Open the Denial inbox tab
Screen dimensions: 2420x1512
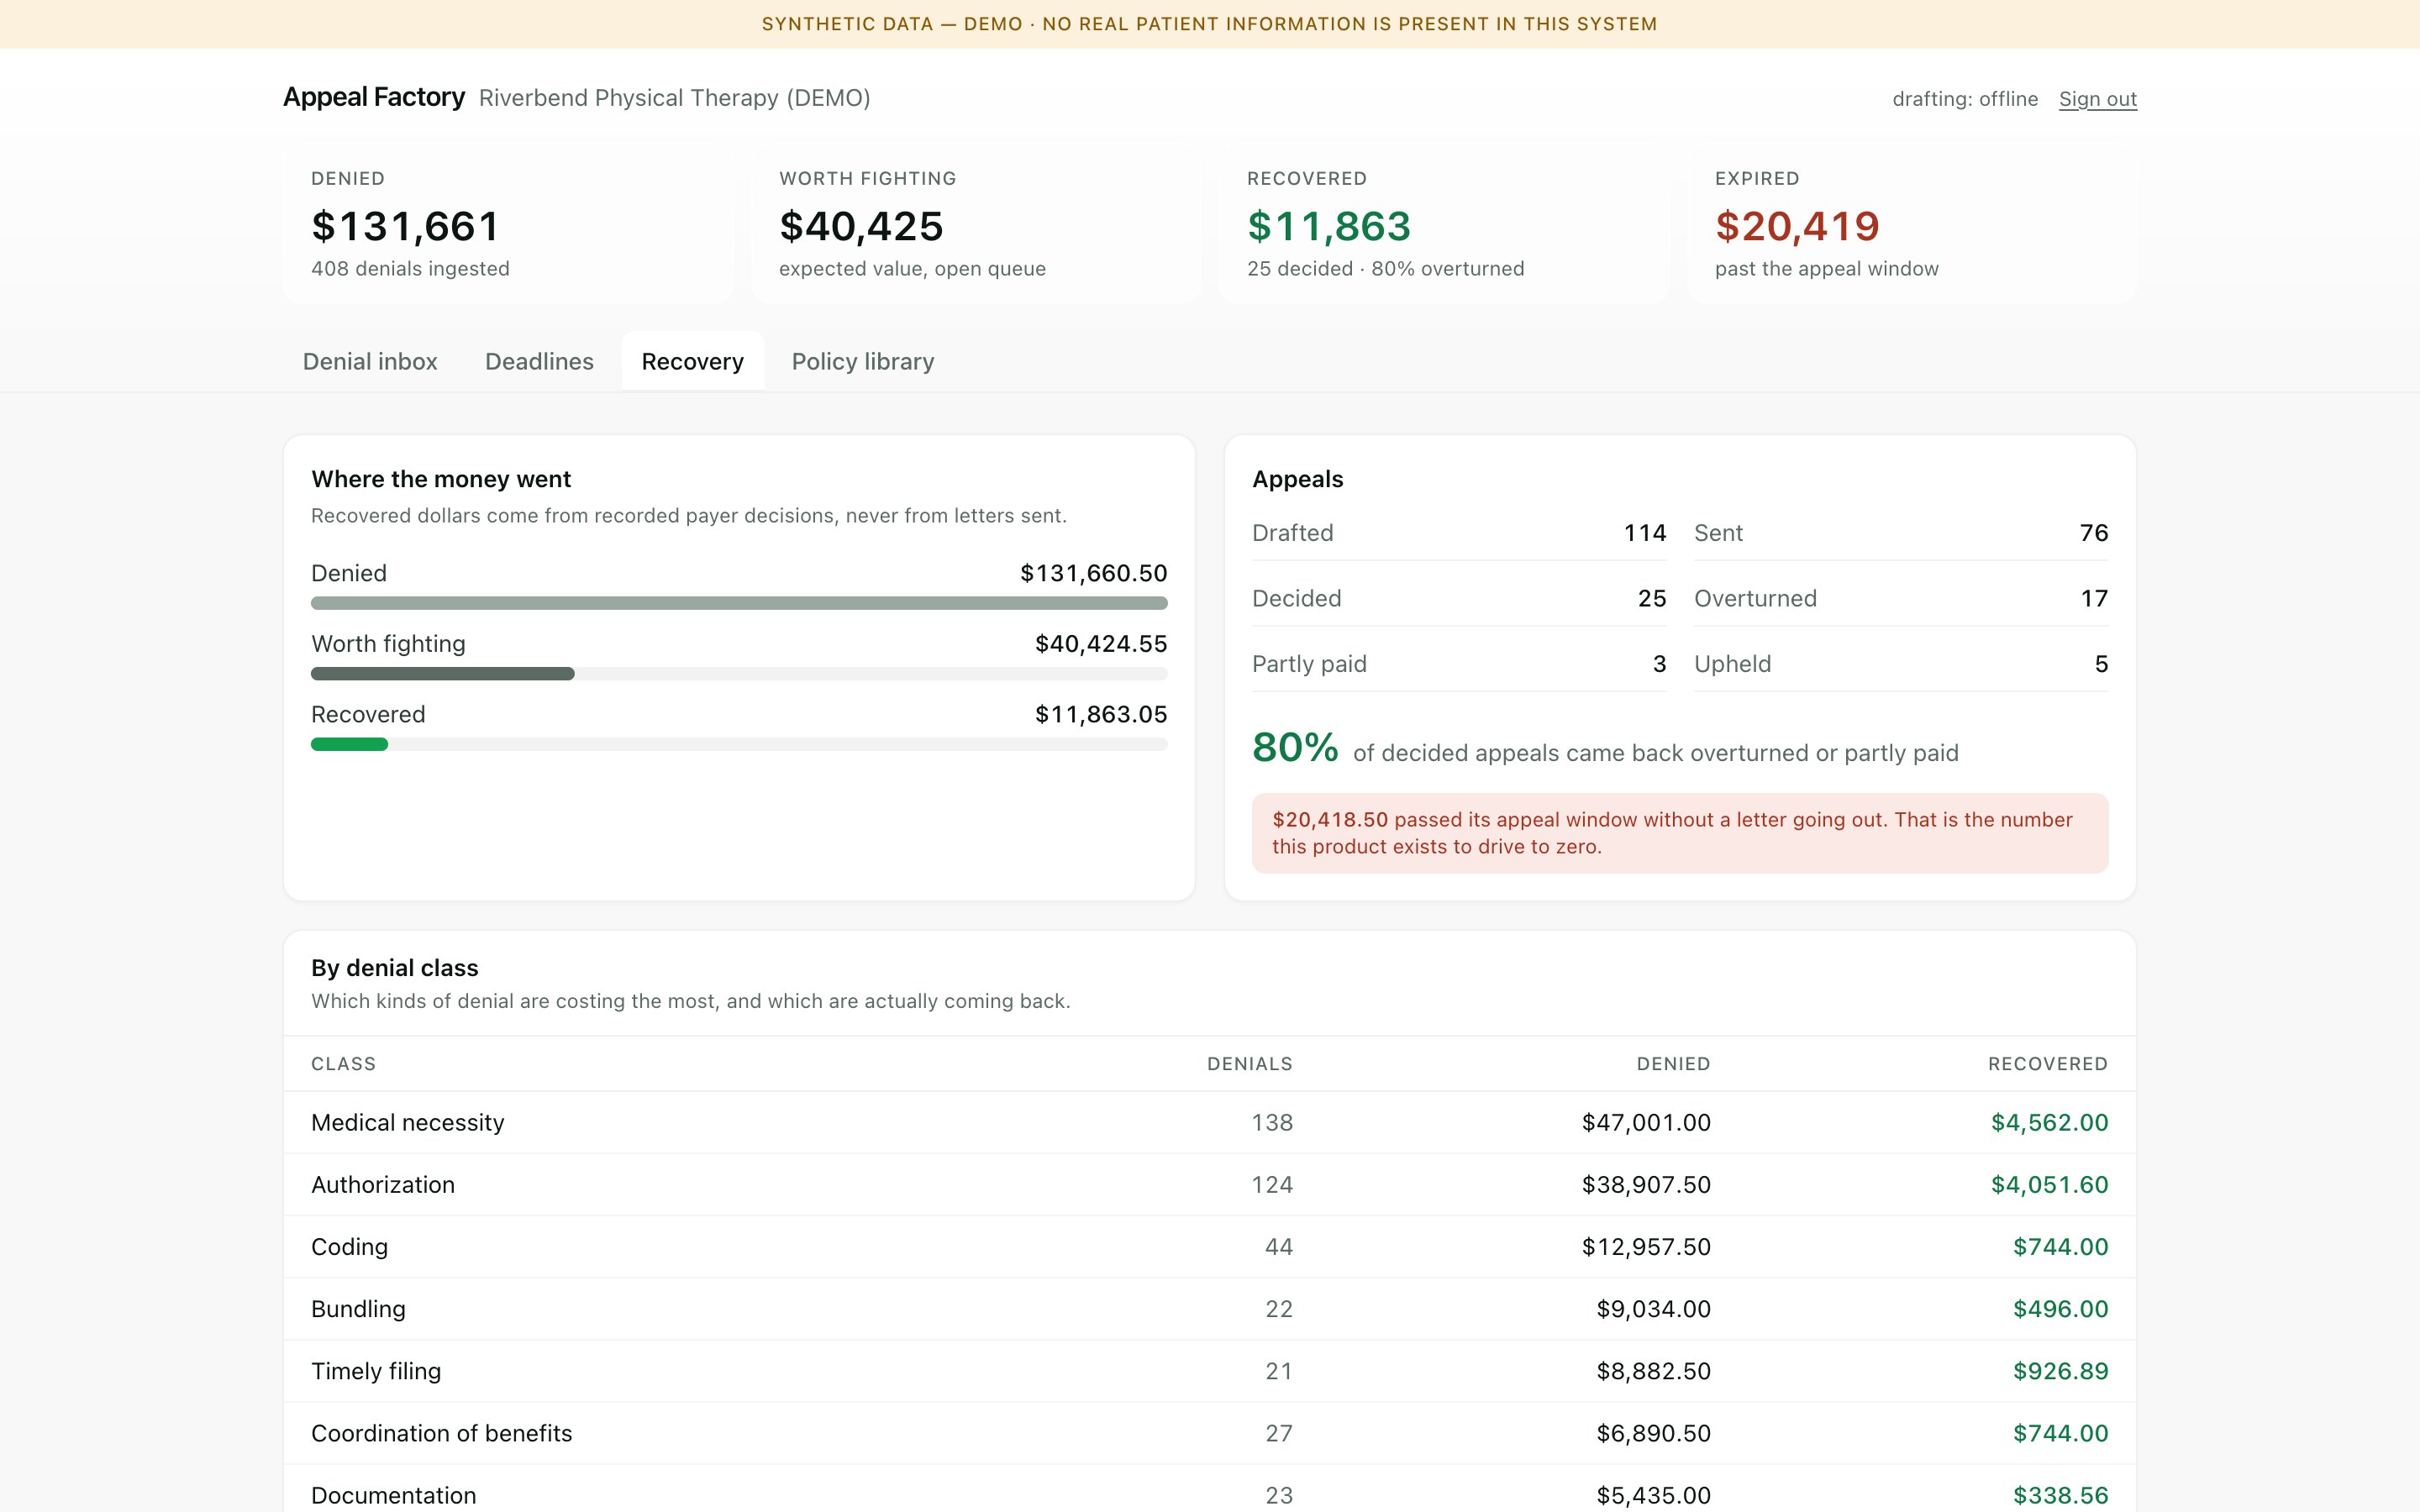(370, 361)
